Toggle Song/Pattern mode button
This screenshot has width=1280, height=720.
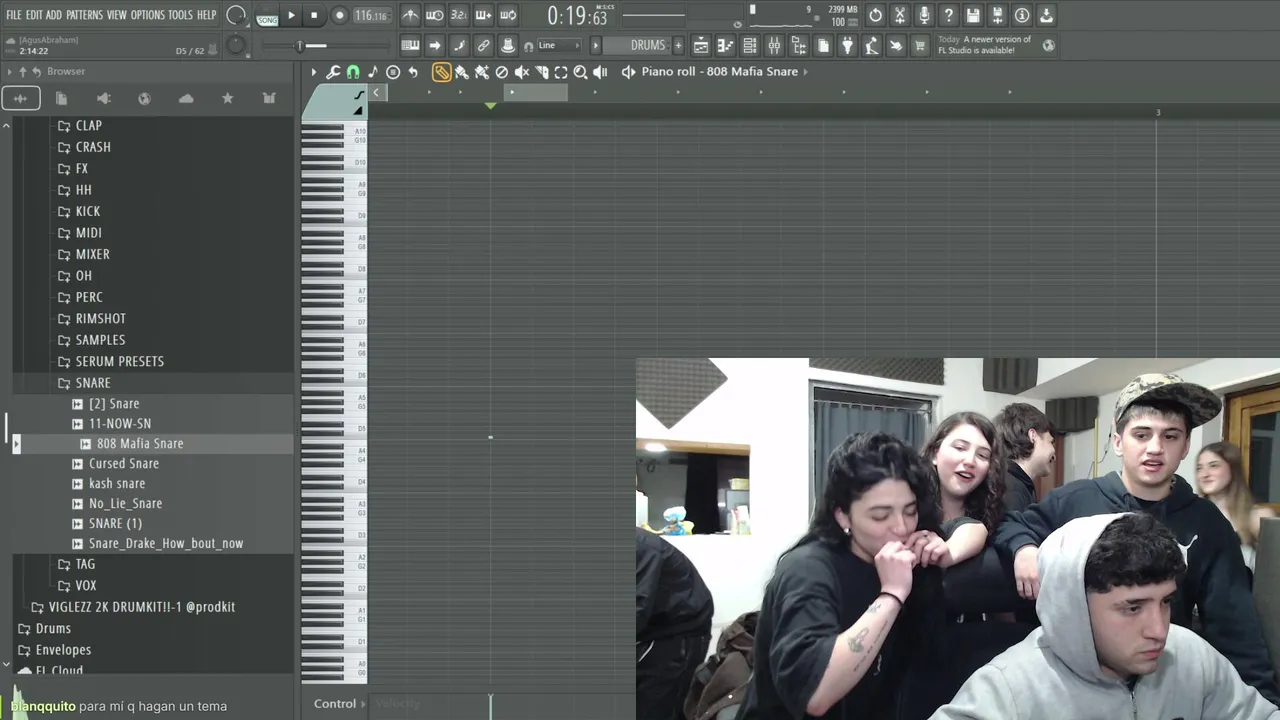pyautogui.click(x=267, y=16)
